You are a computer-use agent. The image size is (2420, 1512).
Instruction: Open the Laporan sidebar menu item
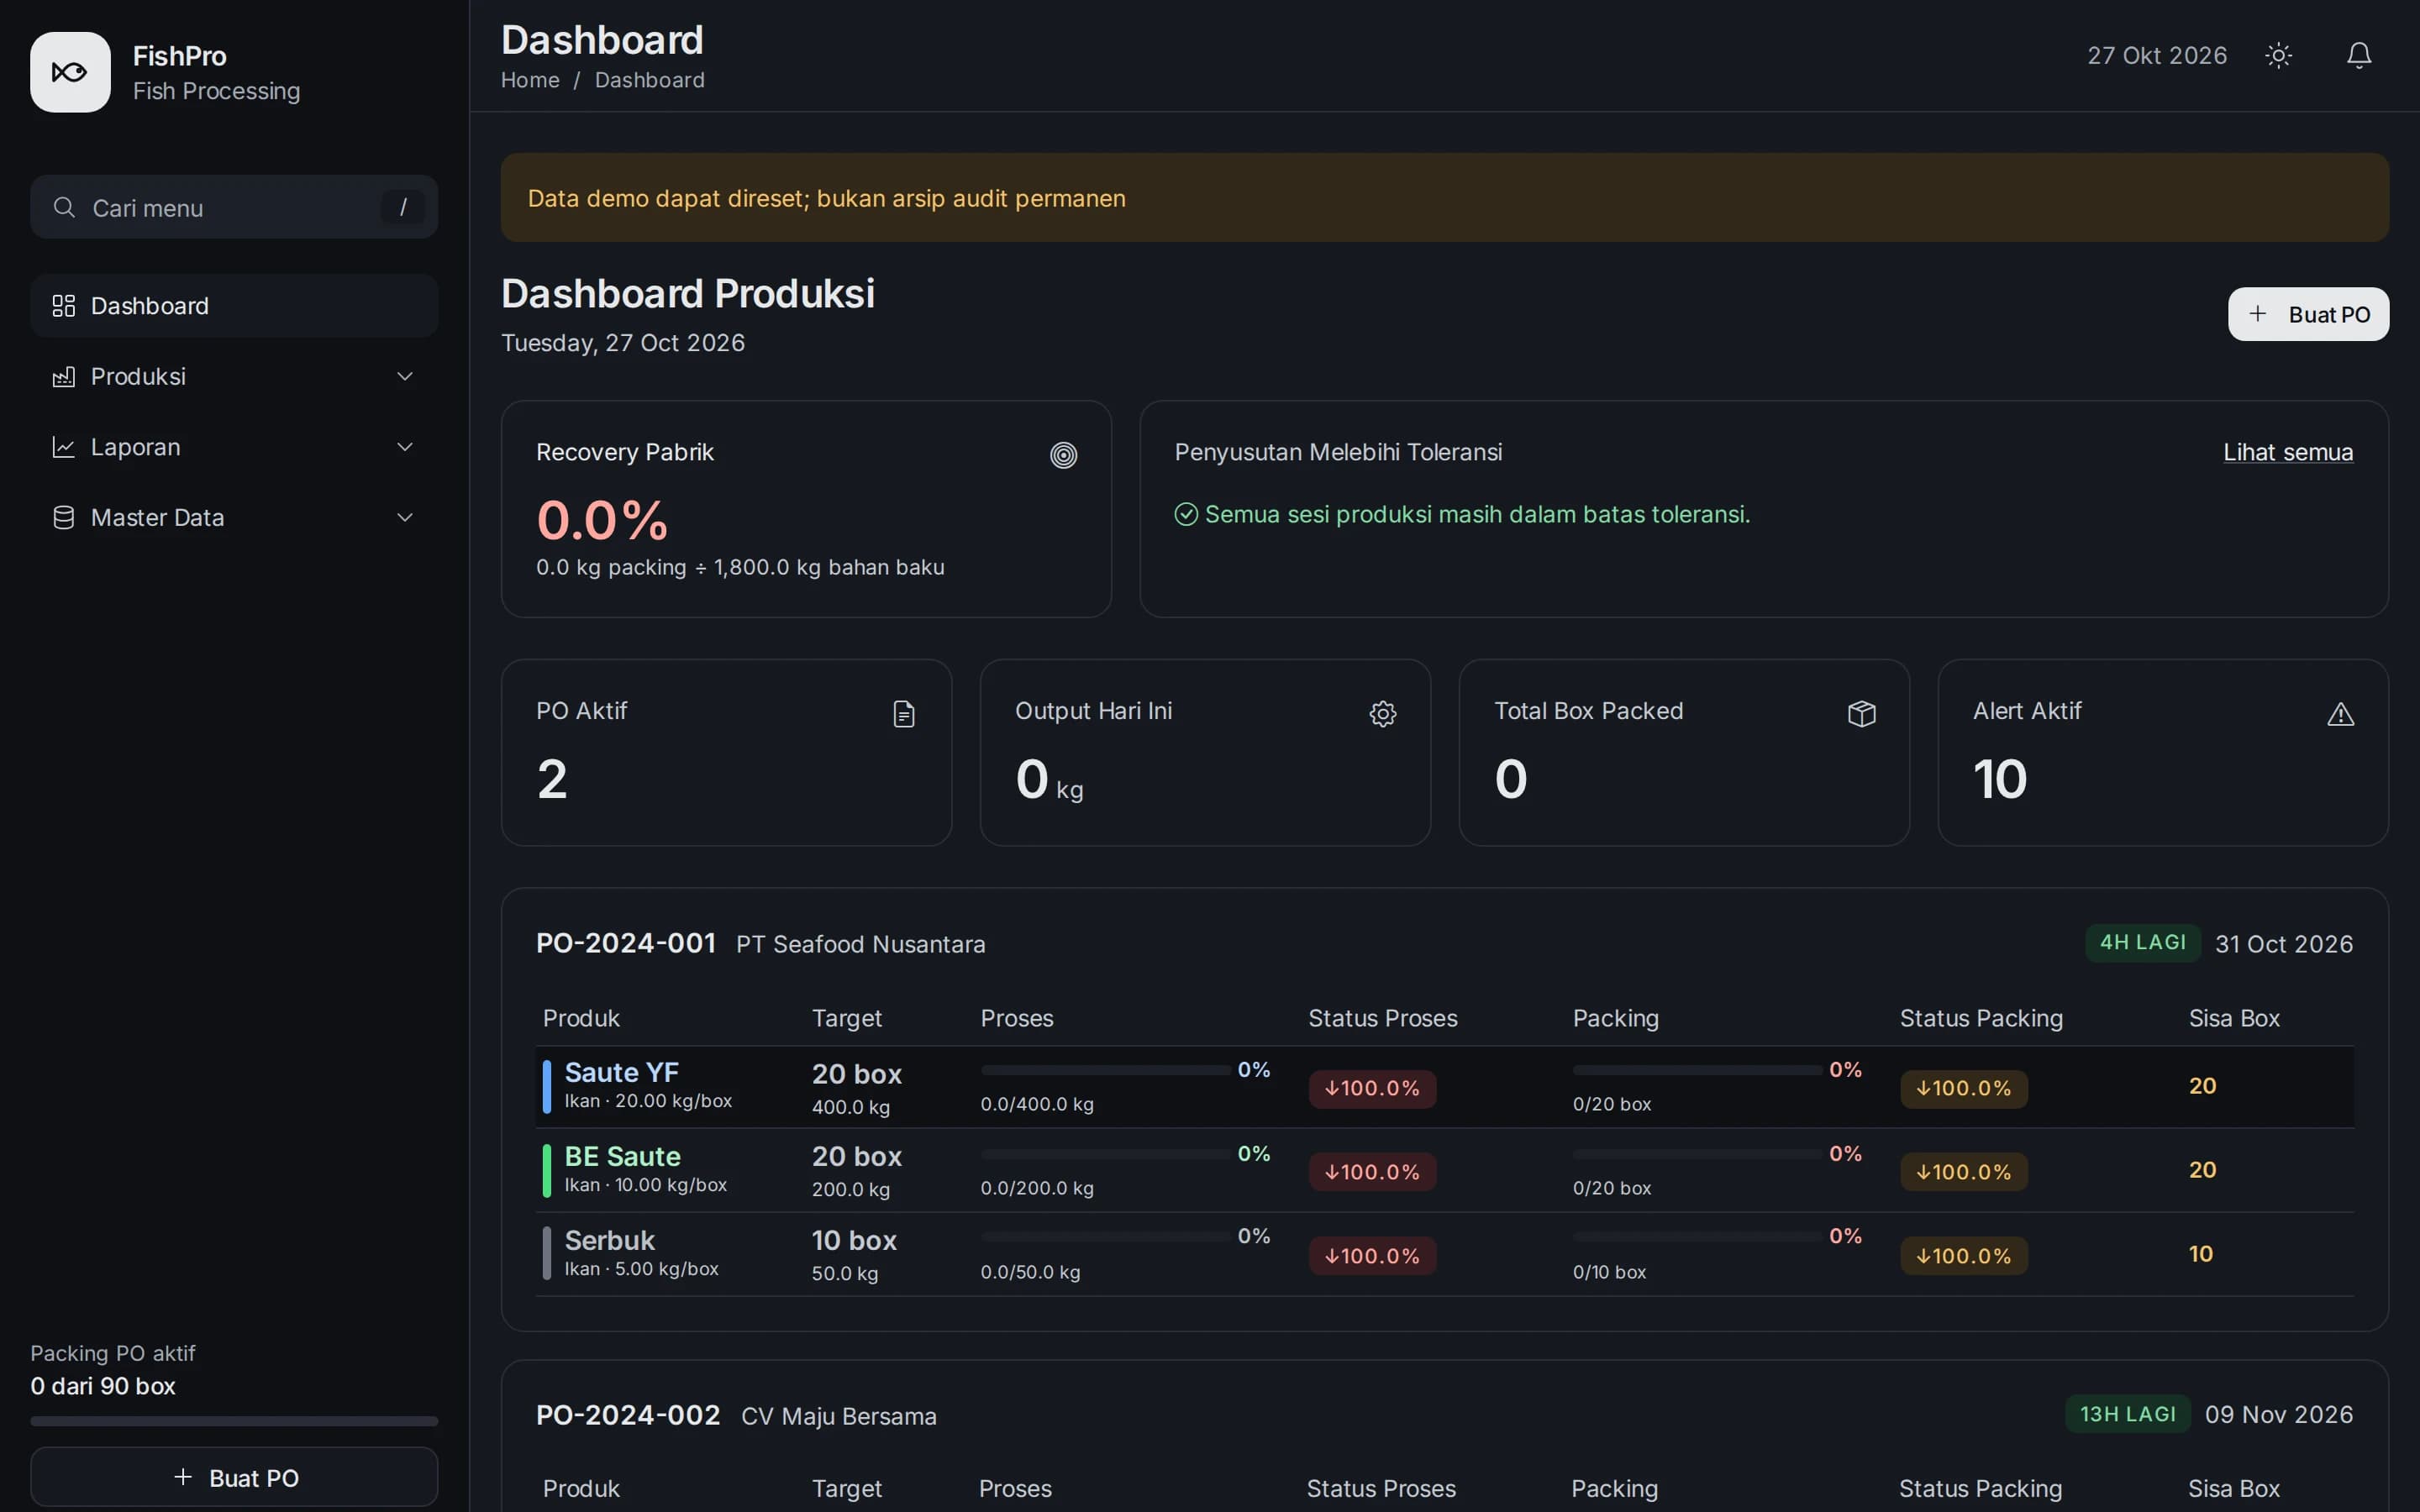[x=234, y=447]
